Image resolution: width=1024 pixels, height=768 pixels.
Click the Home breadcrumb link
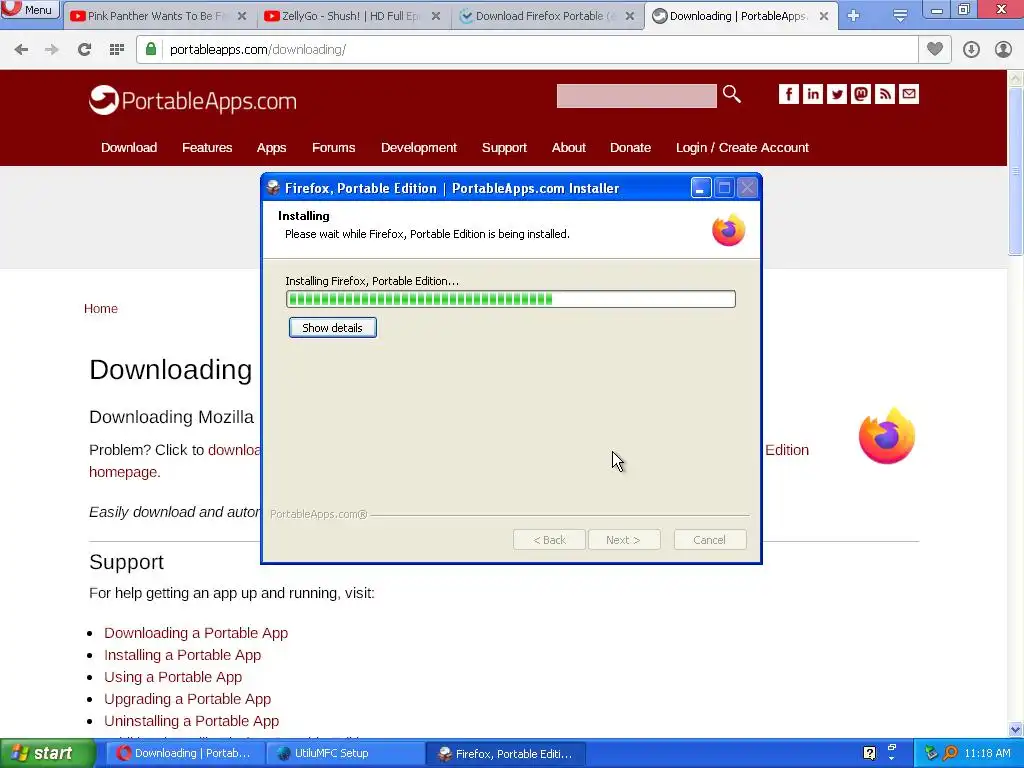click(101, 308)
